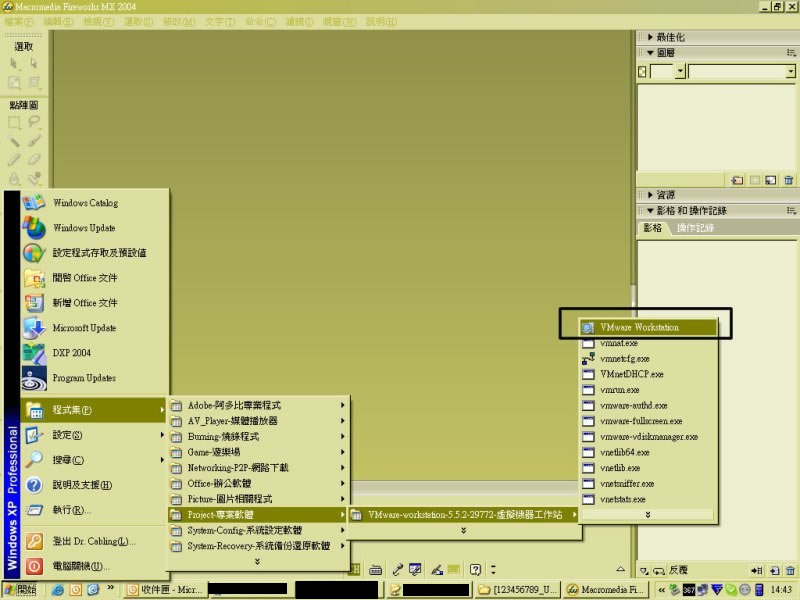
Task: Open 開啟 Office 文件
Action: [94, 278]
